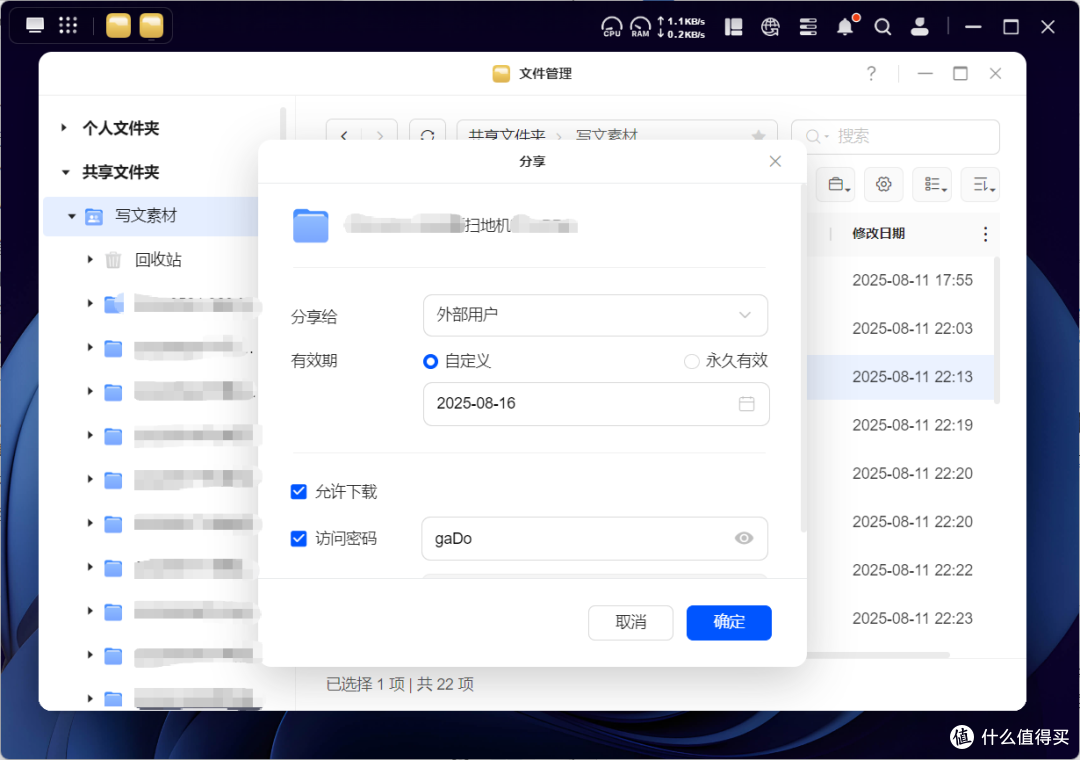Select the custom validity radio button
The width and height of the screenshot is (1080, 760).
point(430,361)
